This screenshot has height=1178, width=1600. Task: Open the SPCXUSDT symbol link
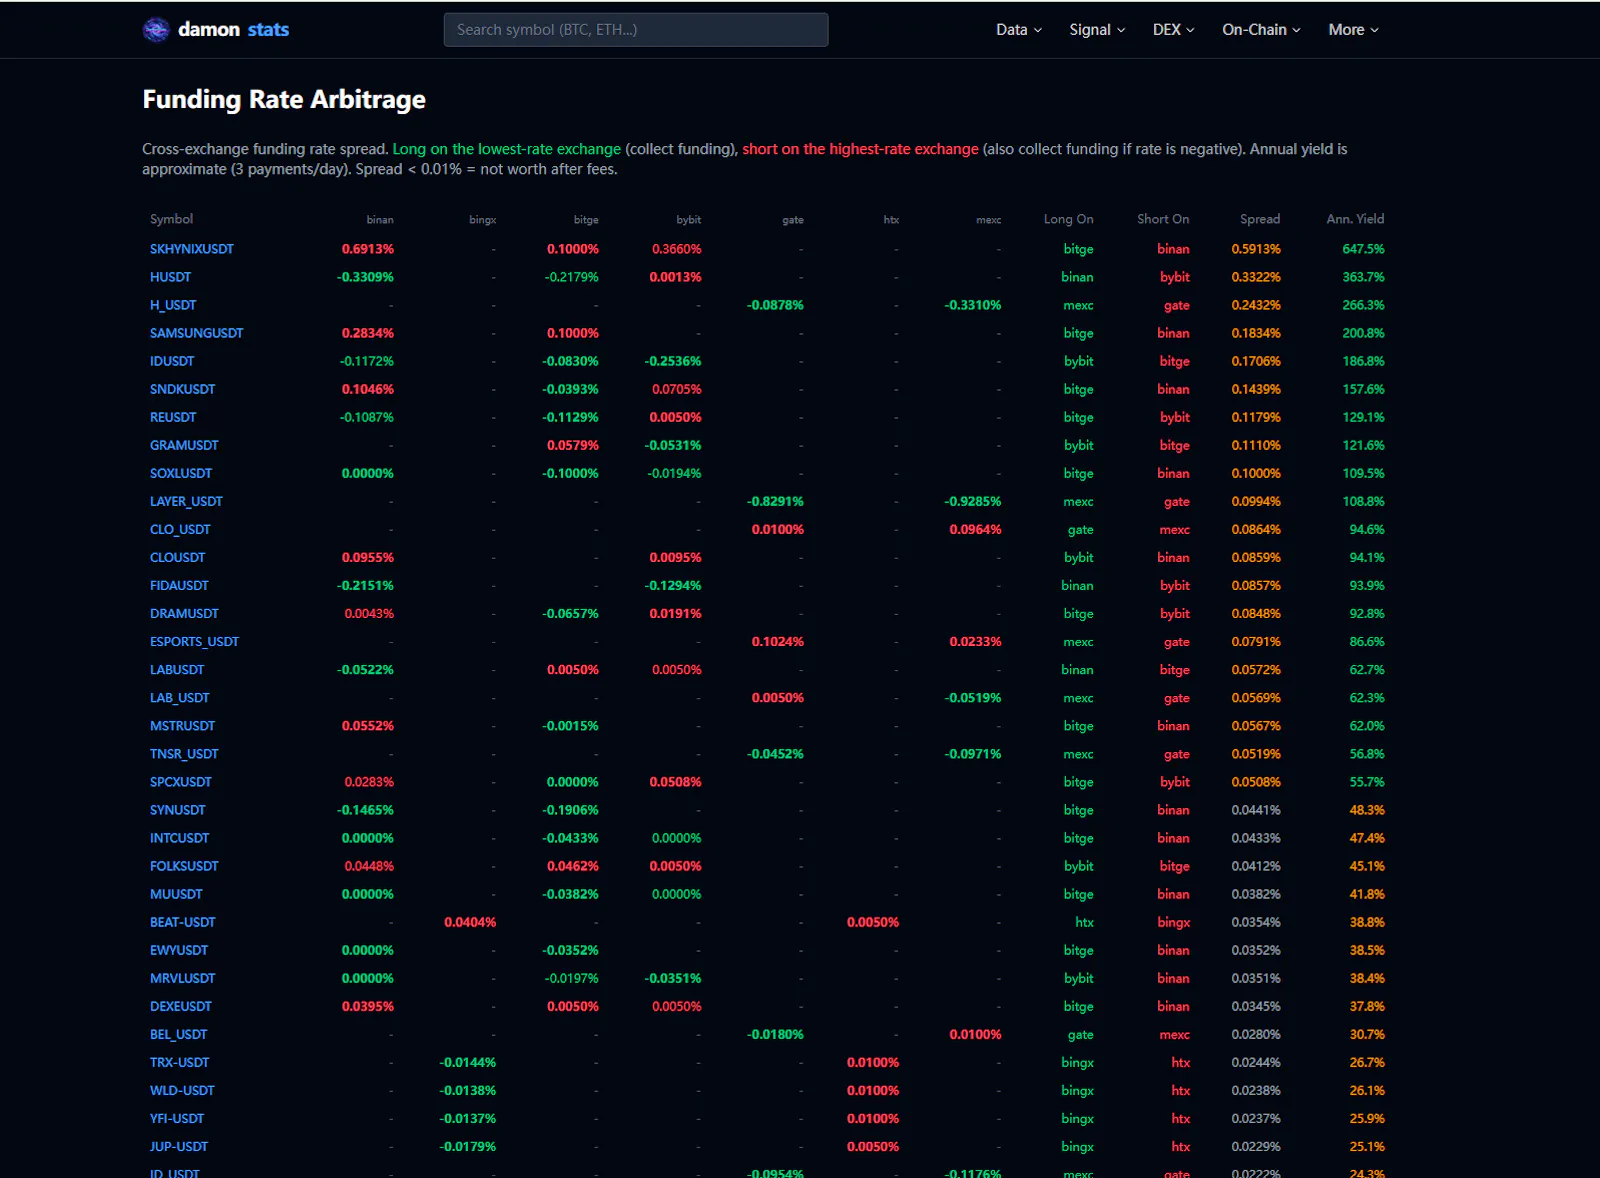point(181,781)
